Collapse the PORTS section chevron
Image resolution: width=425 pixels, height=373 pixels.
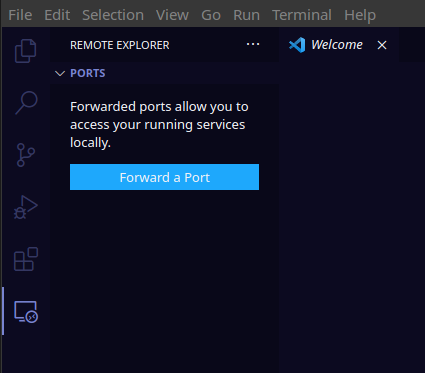(60, 73)
